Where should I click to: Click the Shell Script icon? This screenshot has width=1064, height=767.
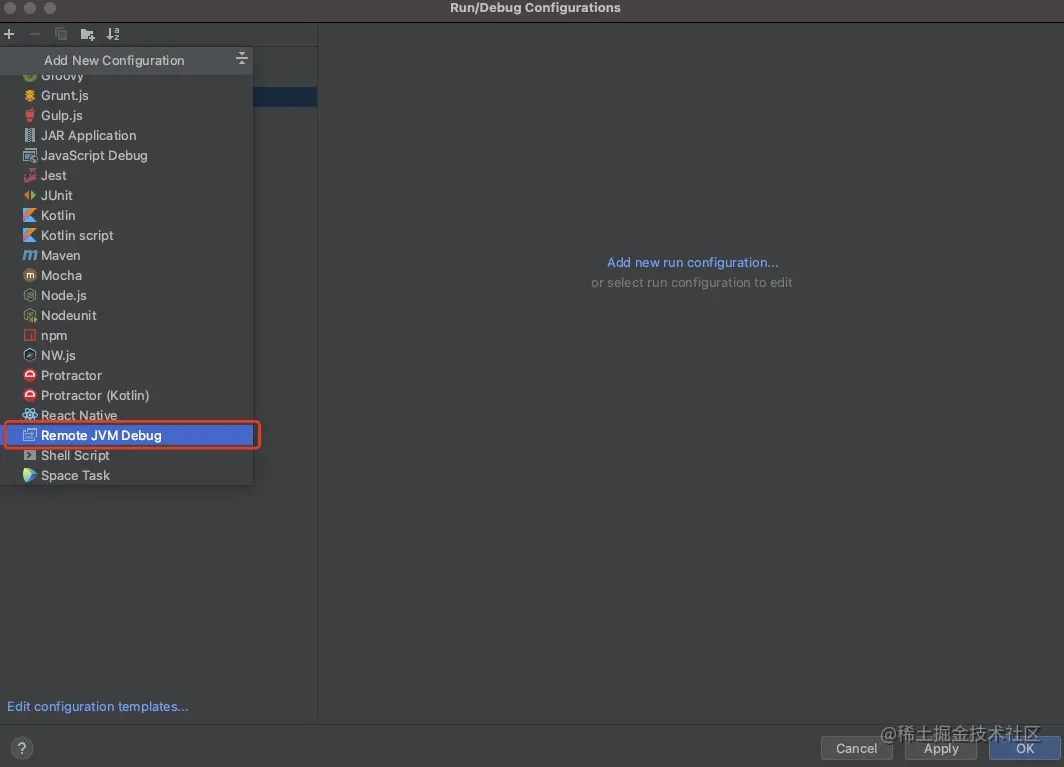(x=30, y=455)
